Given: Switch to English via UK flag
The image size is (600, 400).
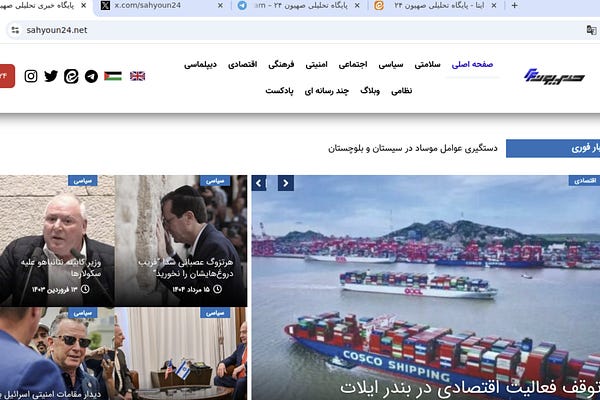Looking at the screenshot, I should 137,76.
